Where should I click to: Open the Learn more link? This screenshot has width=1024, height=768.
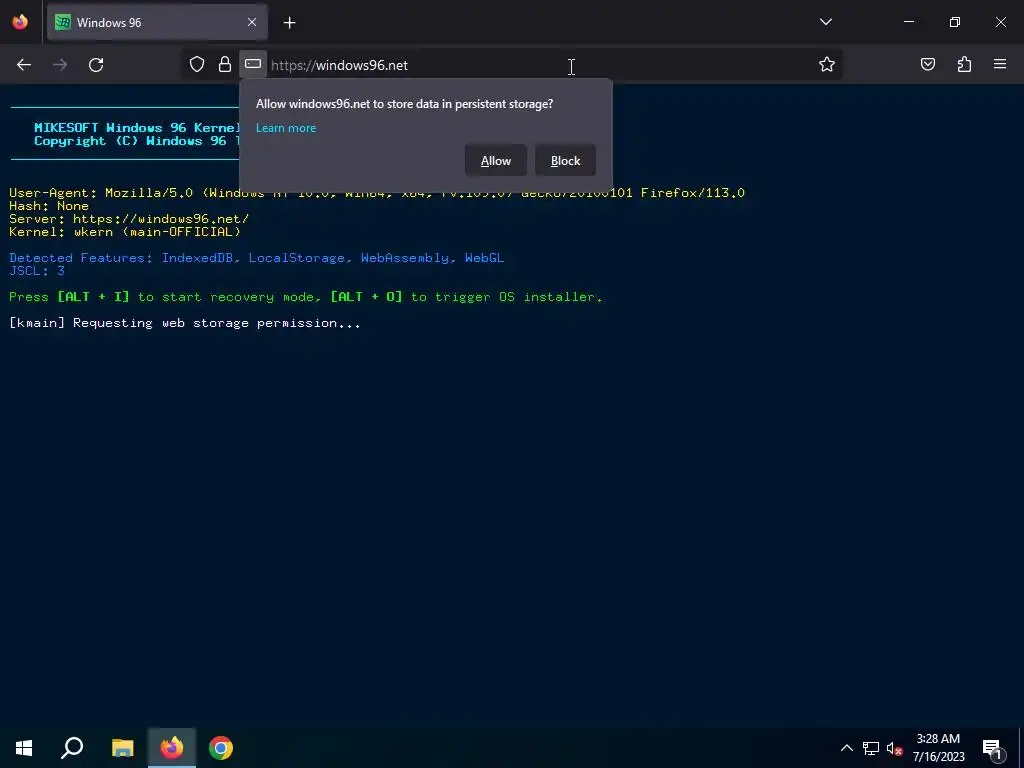285,128
